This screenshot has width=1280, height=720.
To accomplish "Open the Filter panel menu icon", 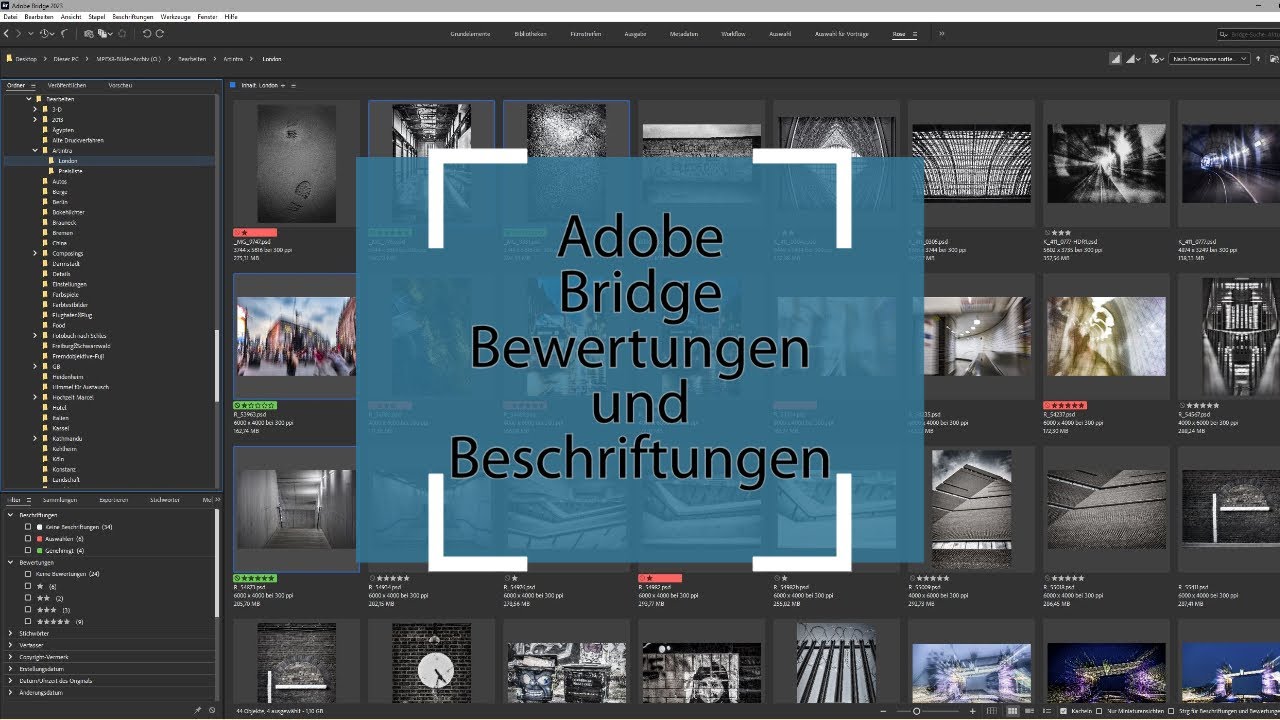I will (x=30, y=499).
